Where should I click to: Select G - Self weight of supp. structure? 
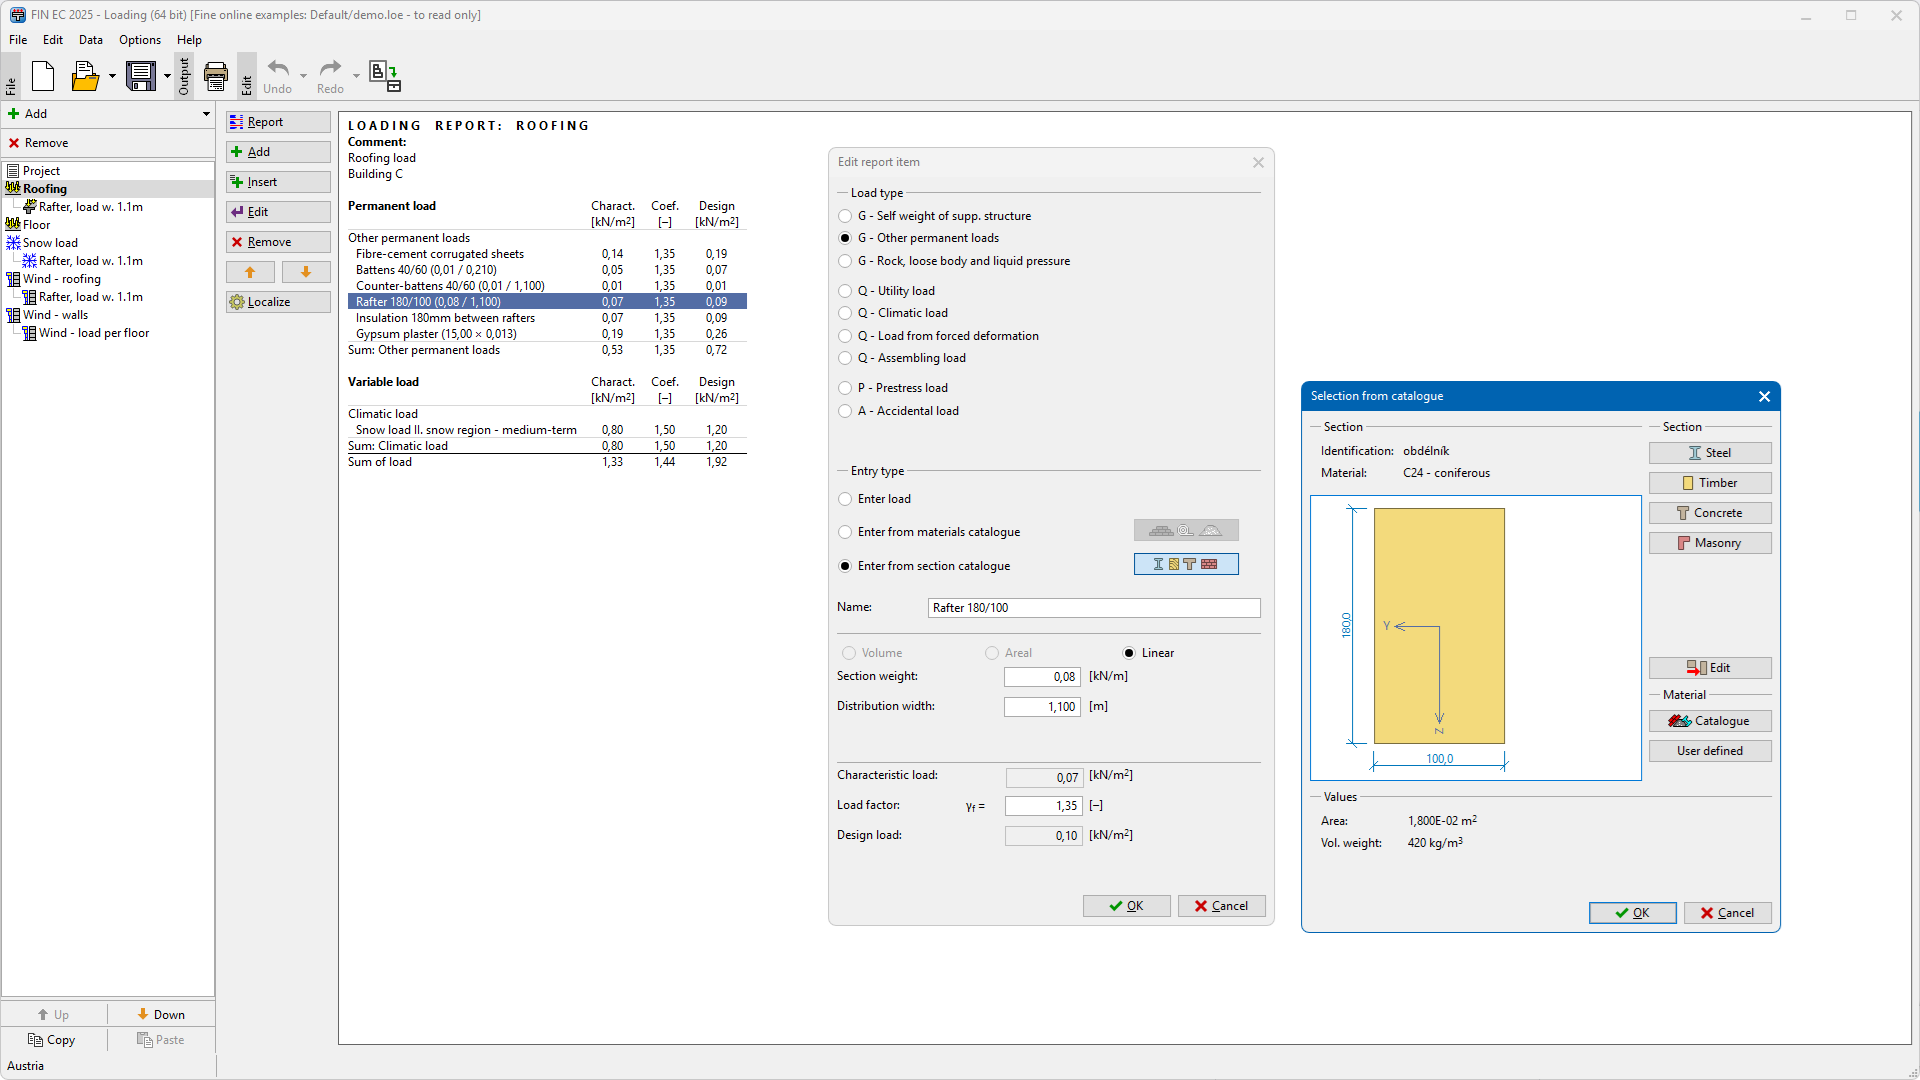[x=846, y=216]
